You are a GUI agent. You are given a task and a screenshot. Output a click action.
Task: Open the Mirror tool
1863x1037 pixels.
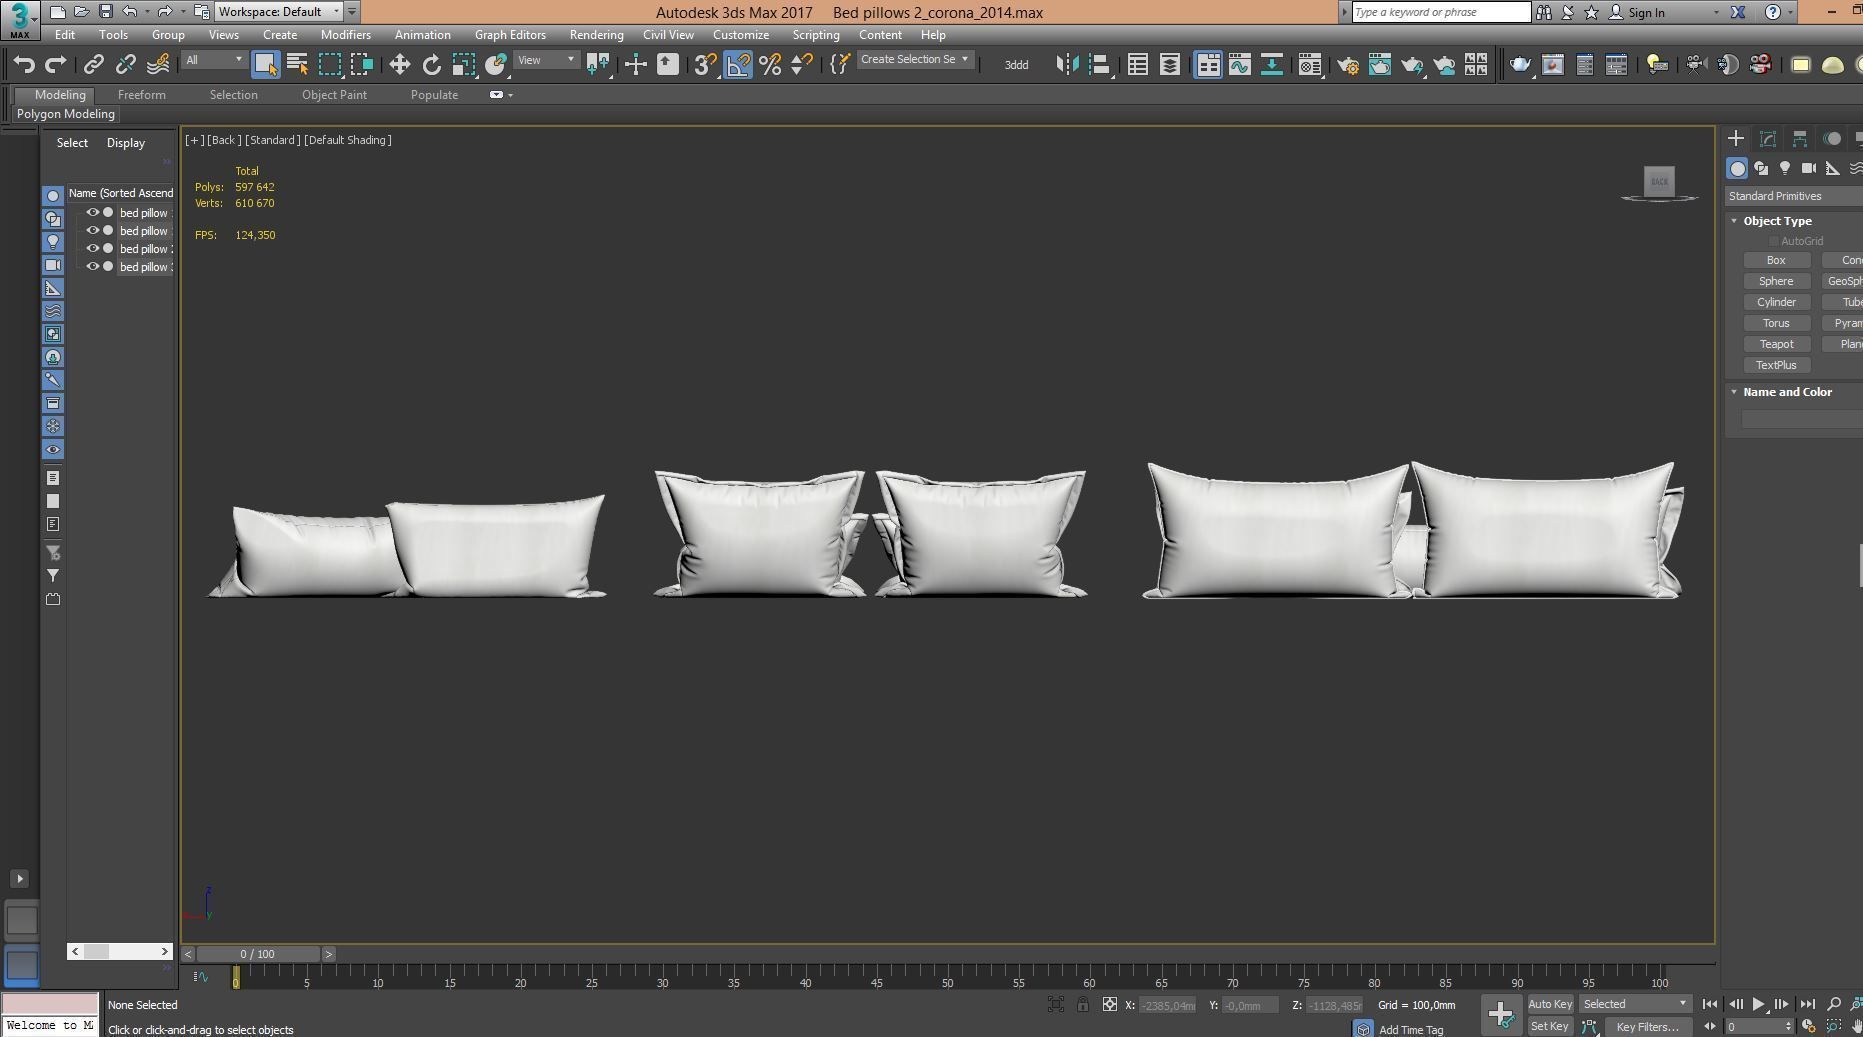pyautogui.click(x=1067, y=65)
